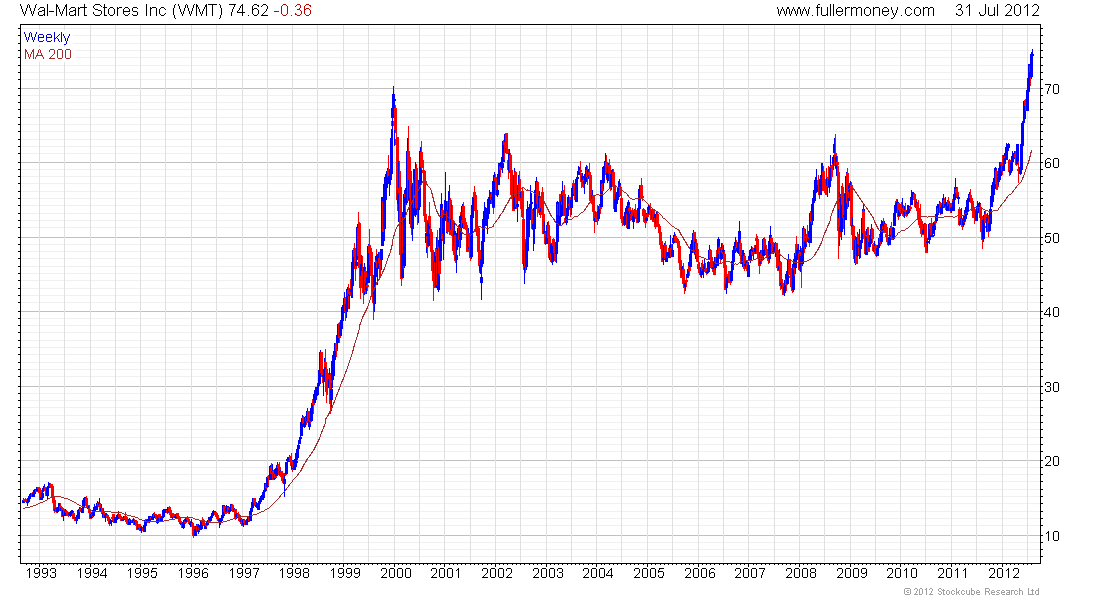Click the 70 price label on y-axis
This screenshot has height=600, width=1100.
point(1052,89)
